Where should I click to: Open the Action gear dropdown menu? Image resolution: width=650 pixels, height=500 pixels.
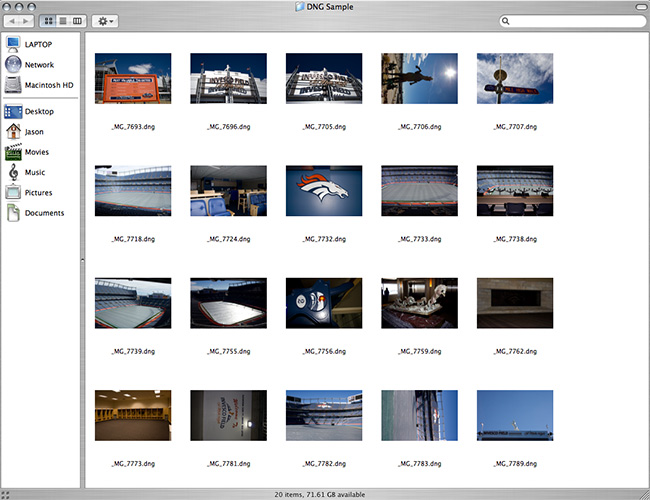104,21
